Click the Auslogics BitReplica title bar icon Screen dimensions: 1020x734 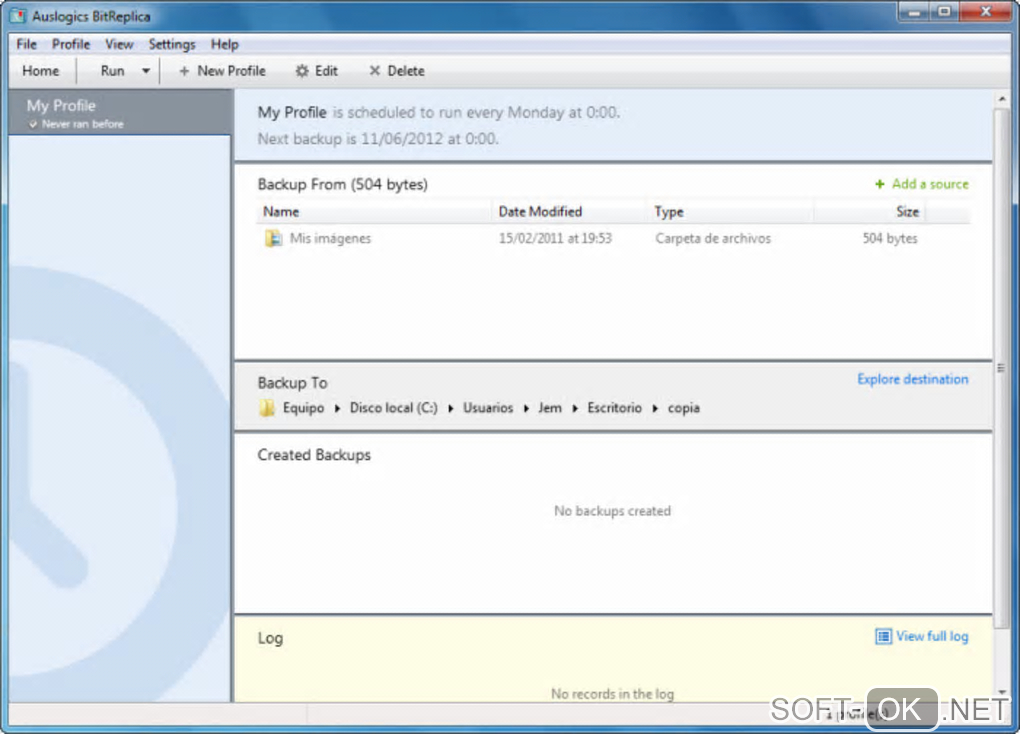[x=18, y=15]
